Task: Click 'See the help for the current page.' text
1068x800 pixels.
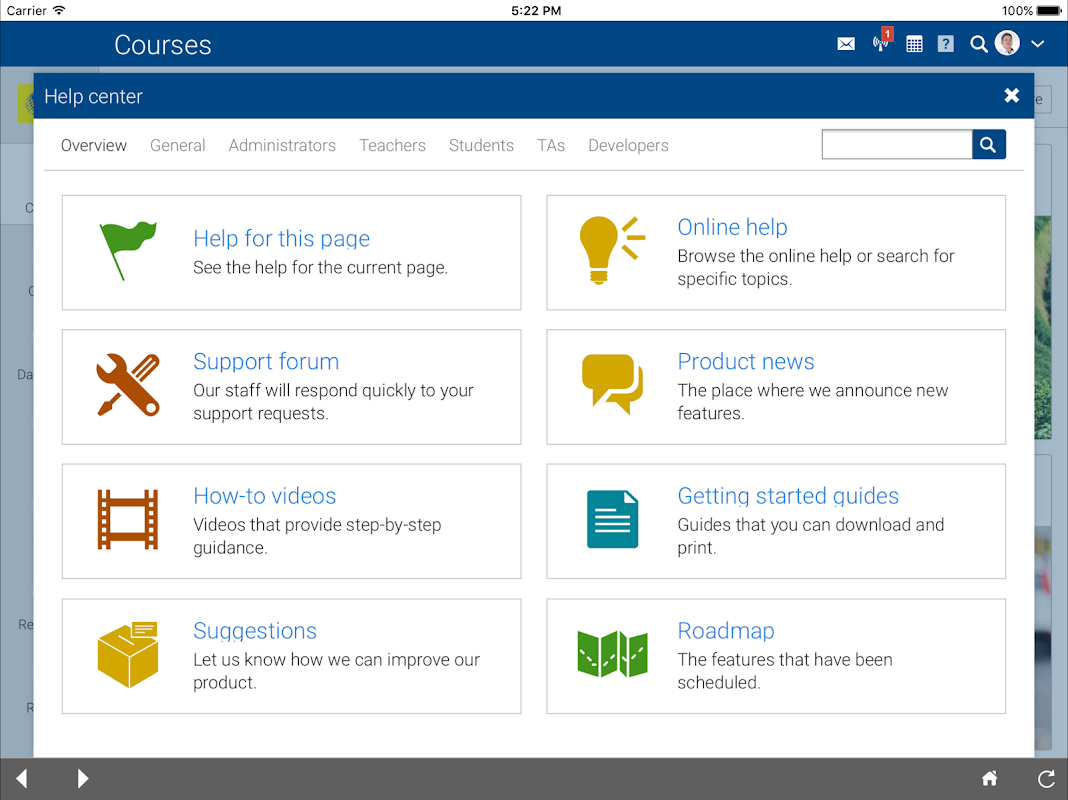Action: (321, 268)
